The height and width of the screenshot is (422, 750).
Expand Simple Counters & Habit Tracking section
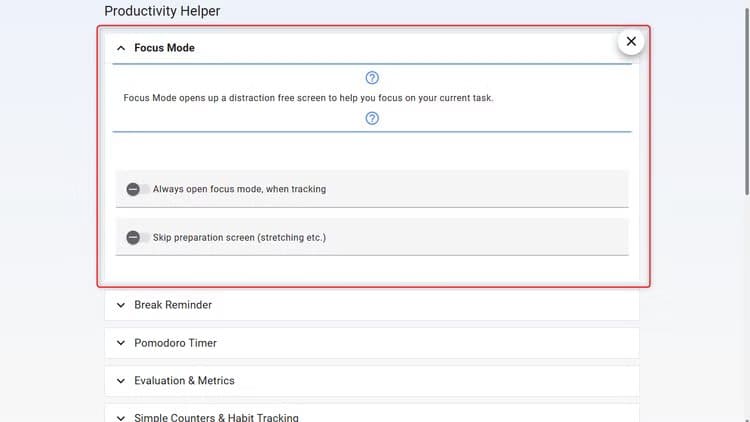tap(372, 414)
